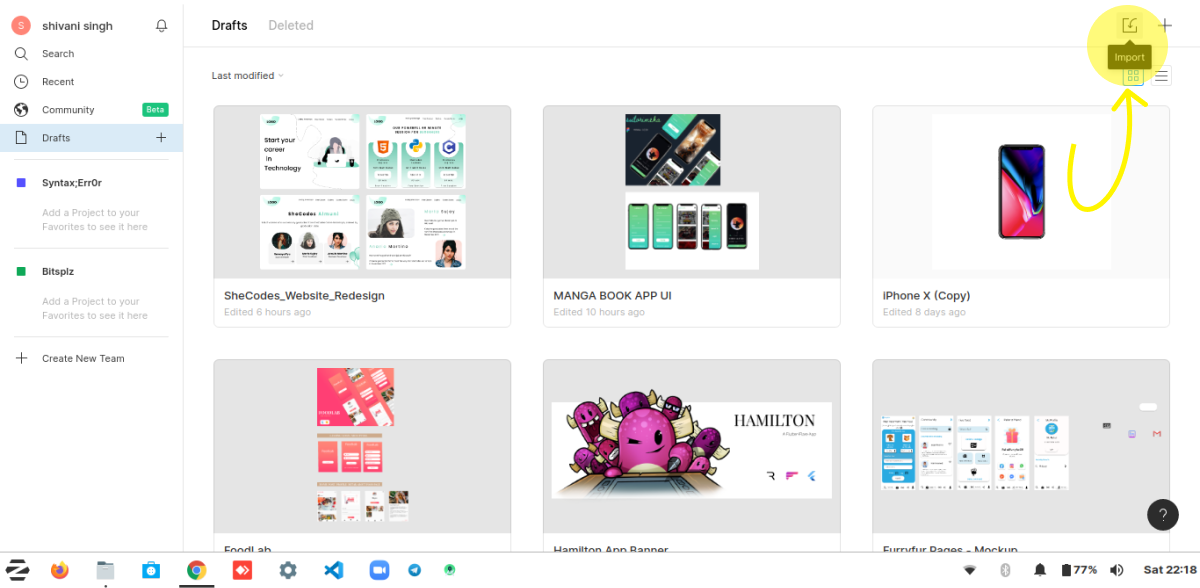This screenshot has height=588, width=1200.
Task: Open the Software store in taskbar
Action: coord(151,570)
